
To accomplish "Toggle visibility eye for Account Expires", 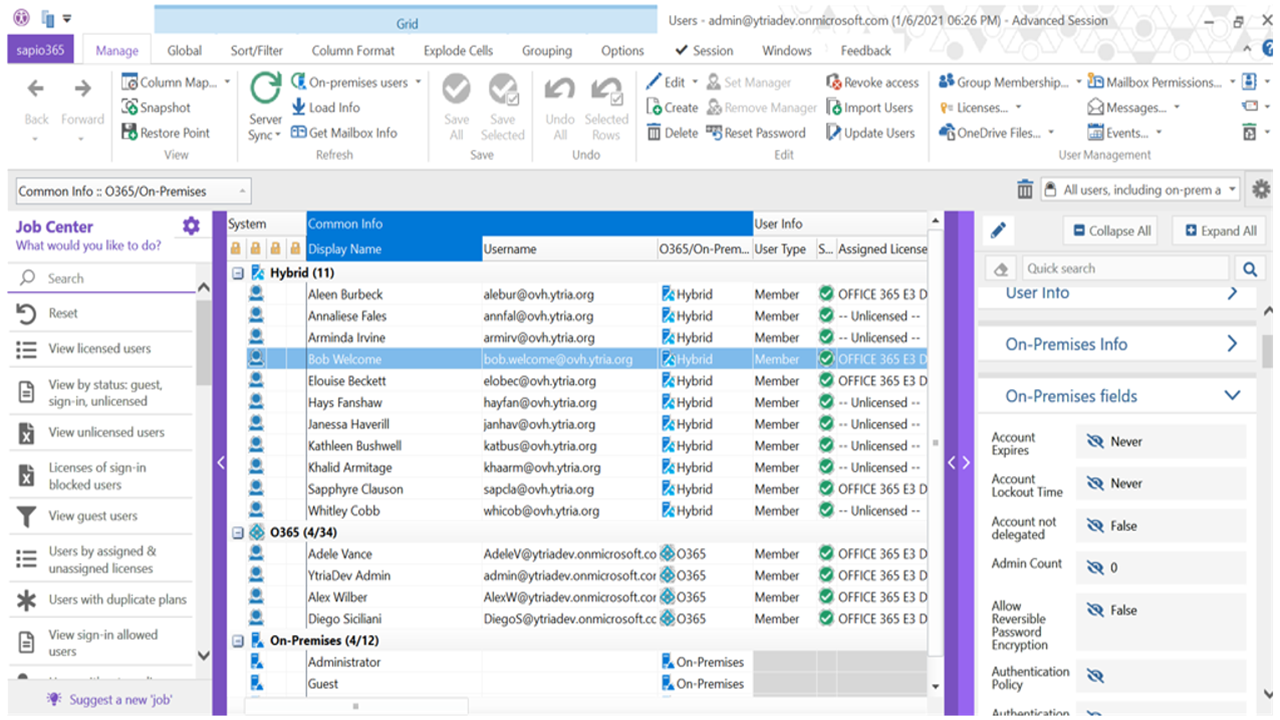I will (x=1095, y=442).
